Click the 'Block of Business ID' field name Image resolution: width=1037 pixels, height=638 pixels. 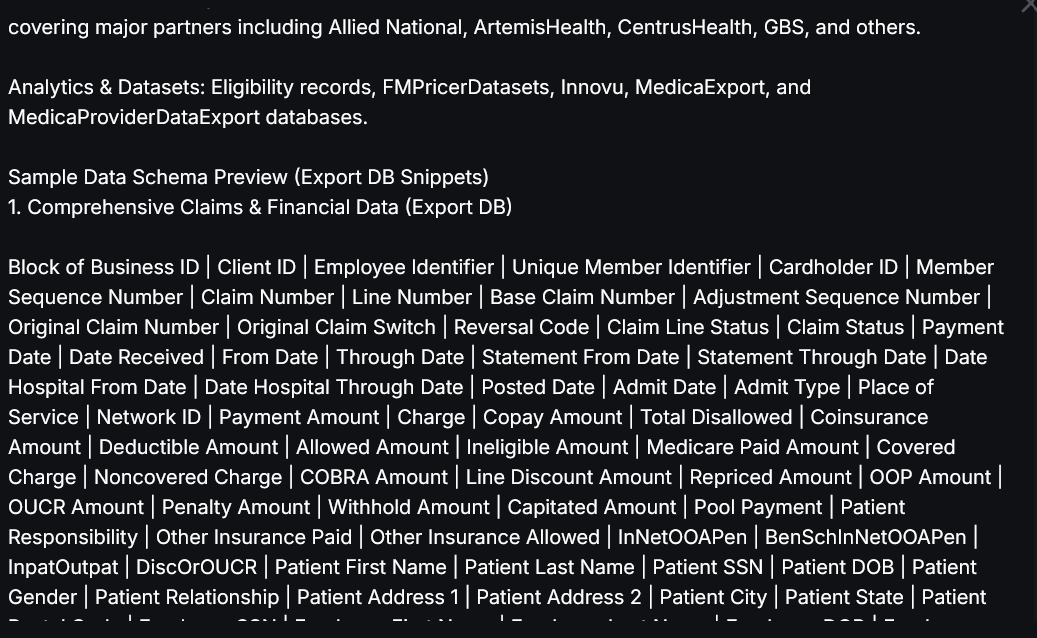pos(103,267)
